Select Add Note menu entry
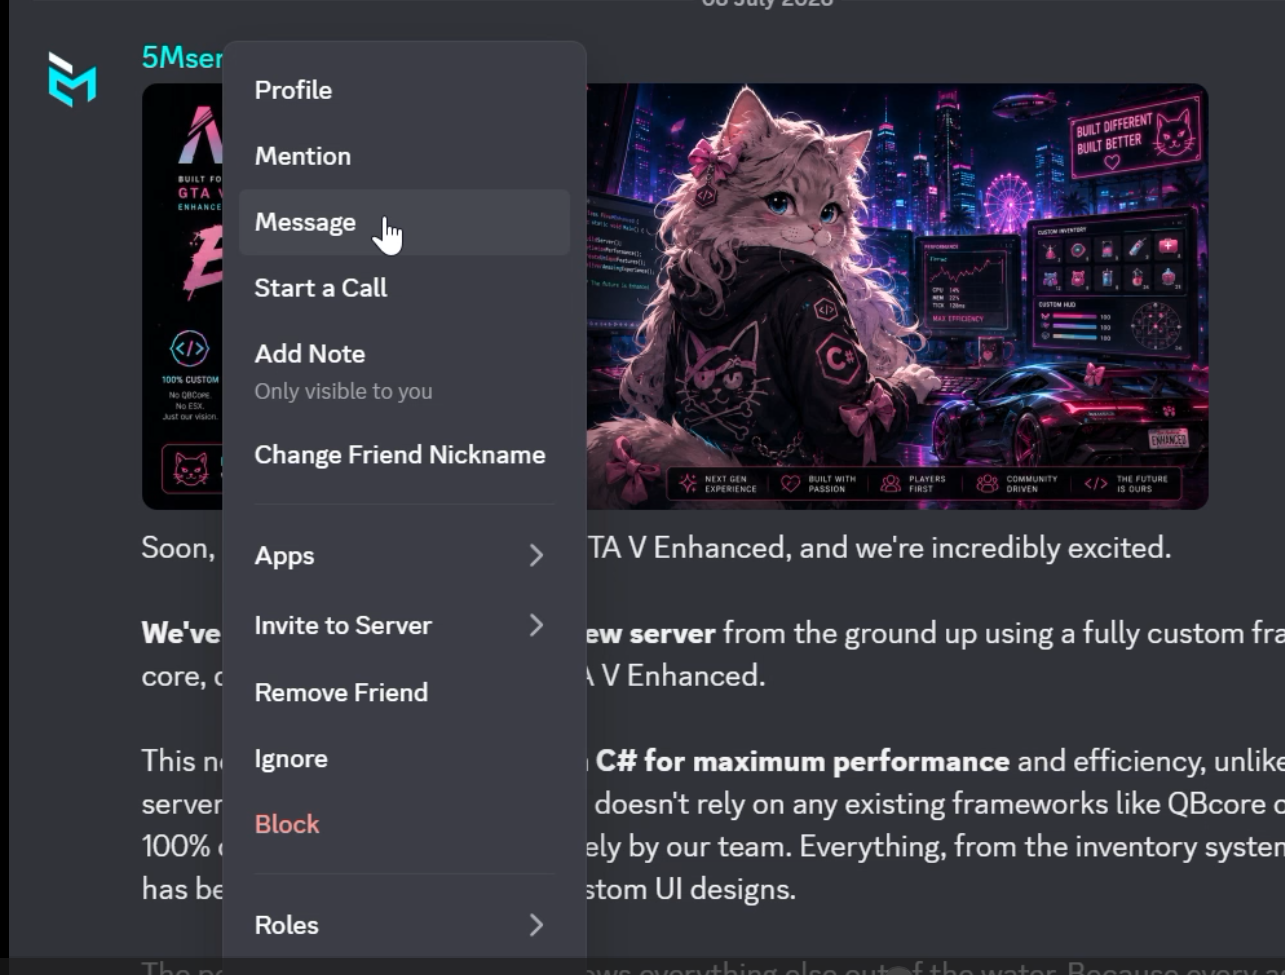 [404, 371]
